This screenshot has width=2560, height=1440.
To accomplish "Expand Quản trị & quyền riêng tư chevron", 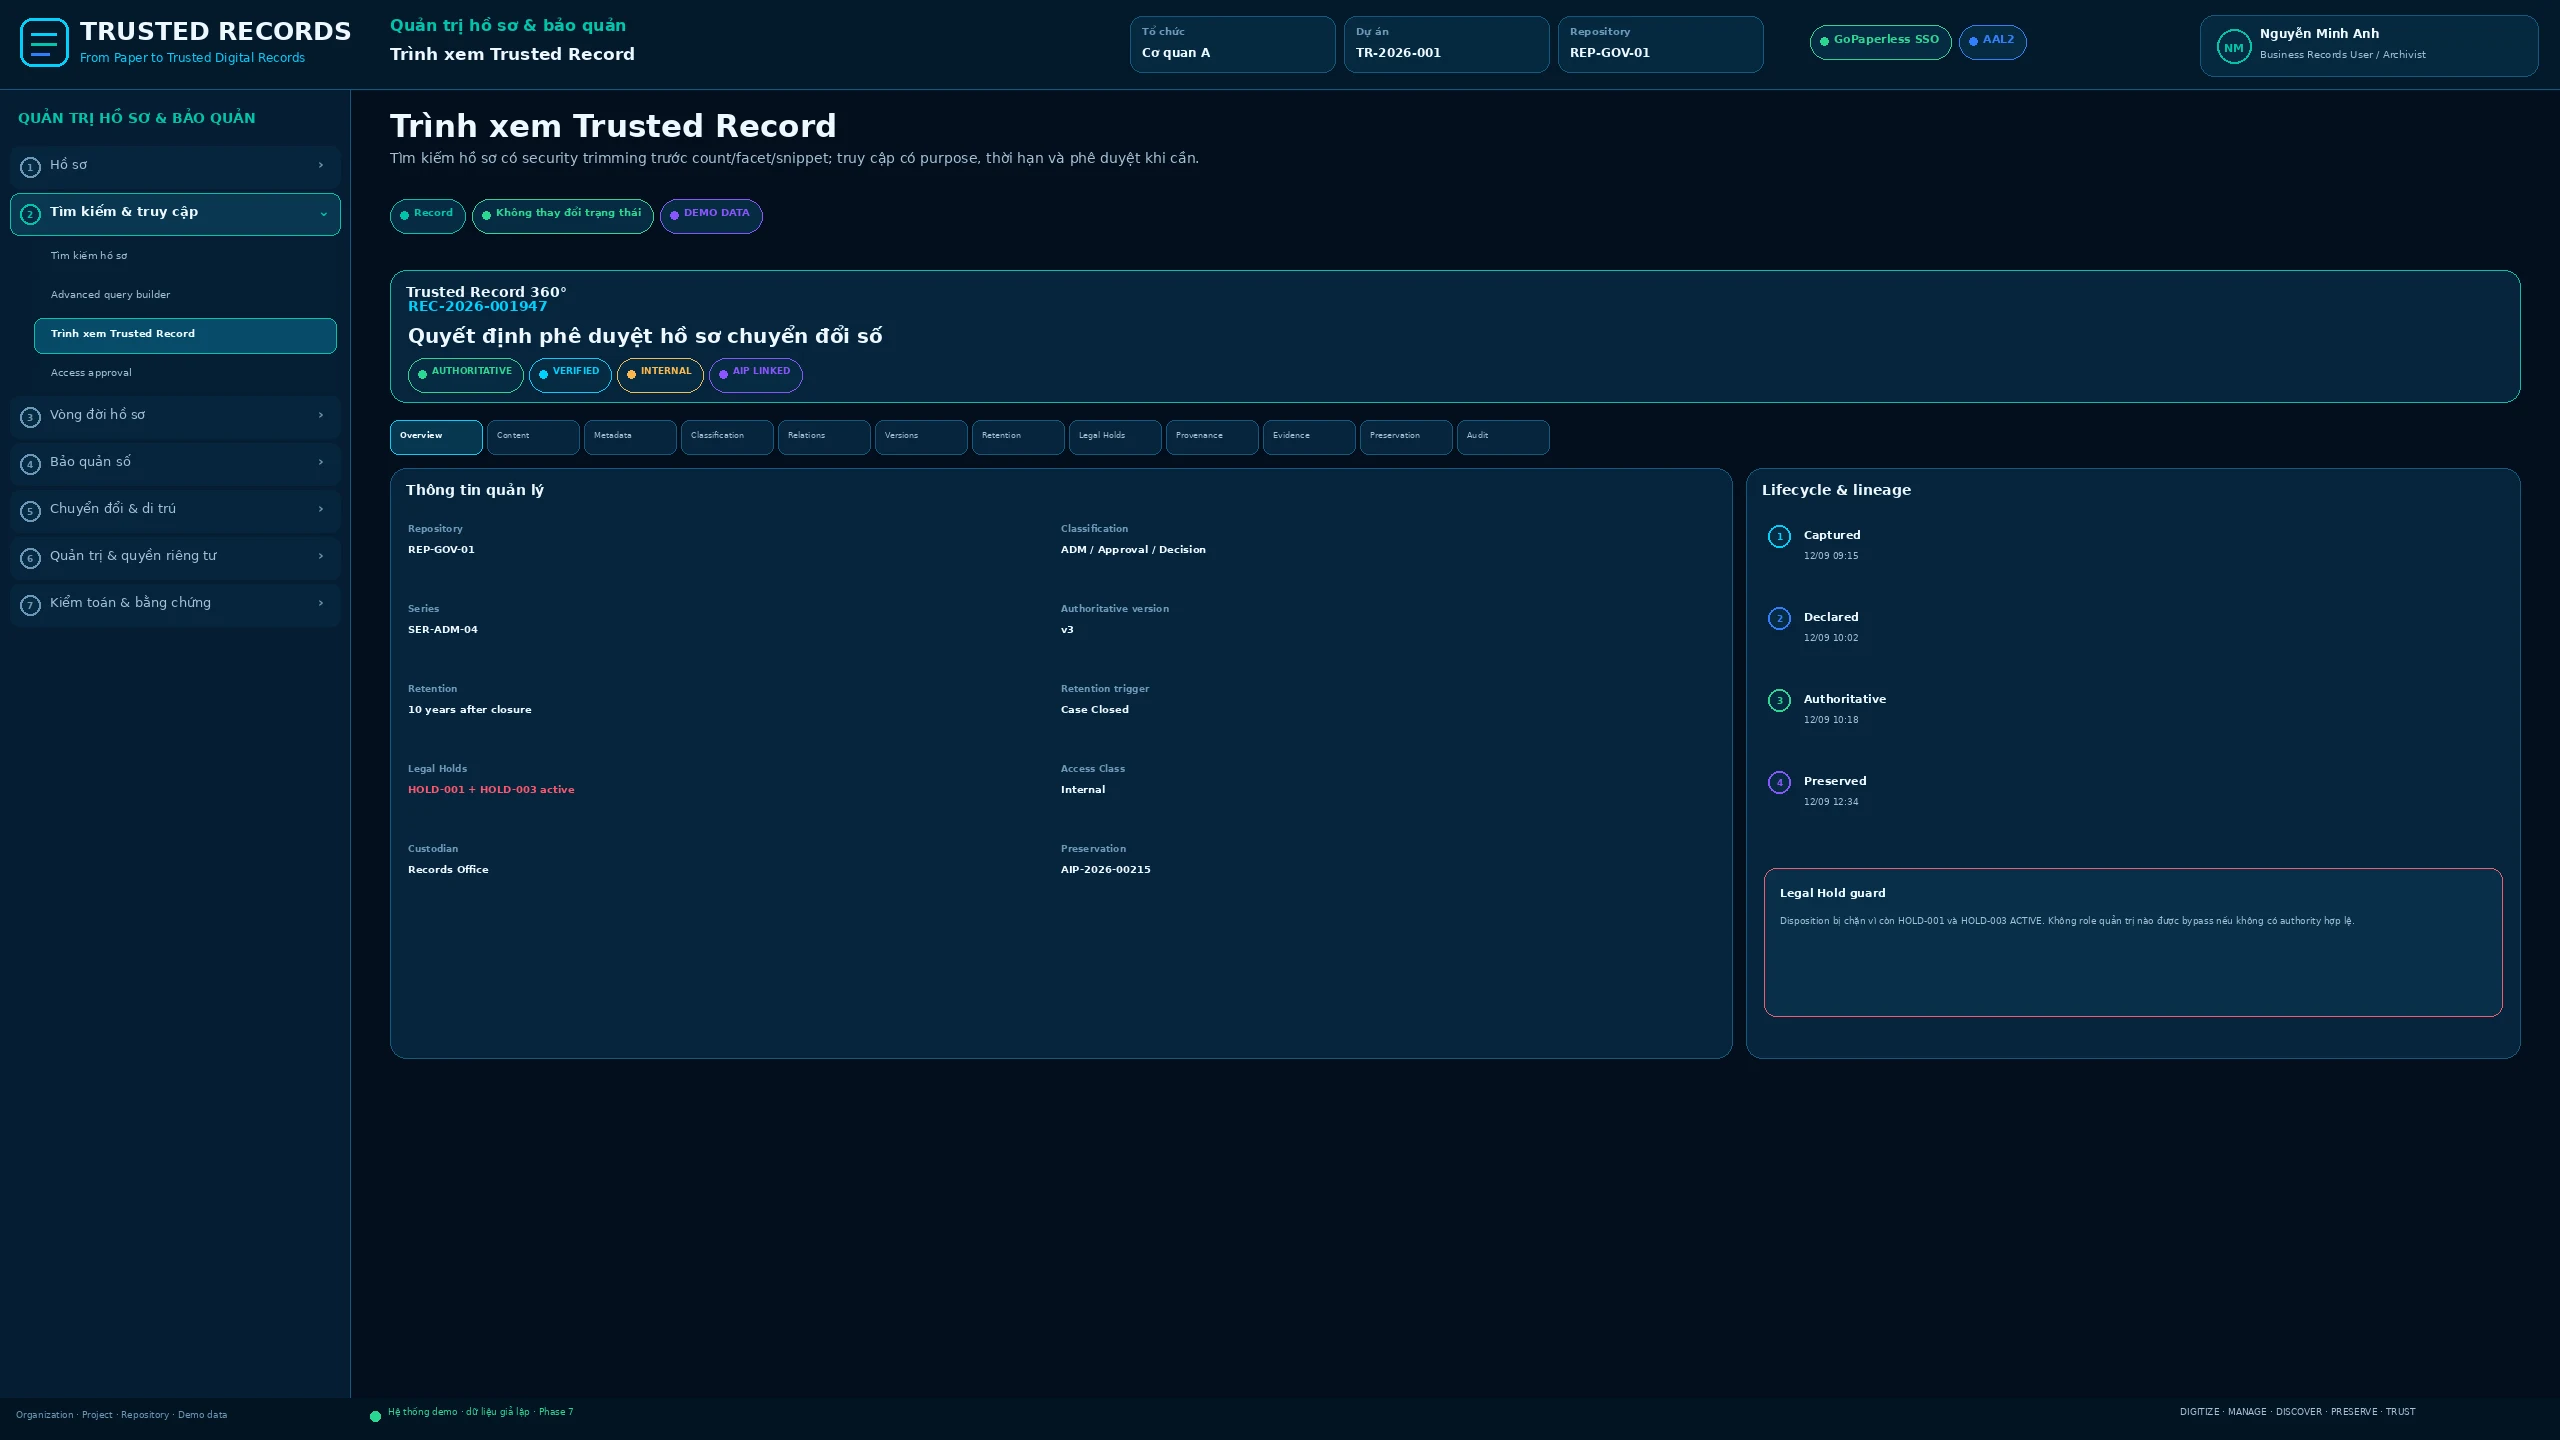I will [320, 556].
